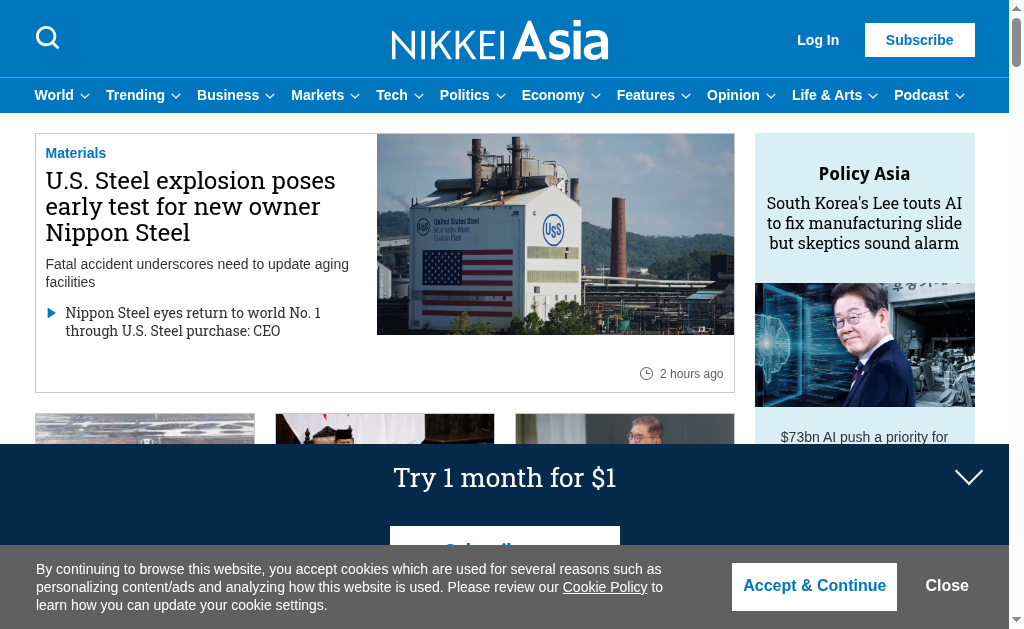Open the Materials category link
The height and width of the screenshot is (629, 1024).
click(x=76, y=153)
